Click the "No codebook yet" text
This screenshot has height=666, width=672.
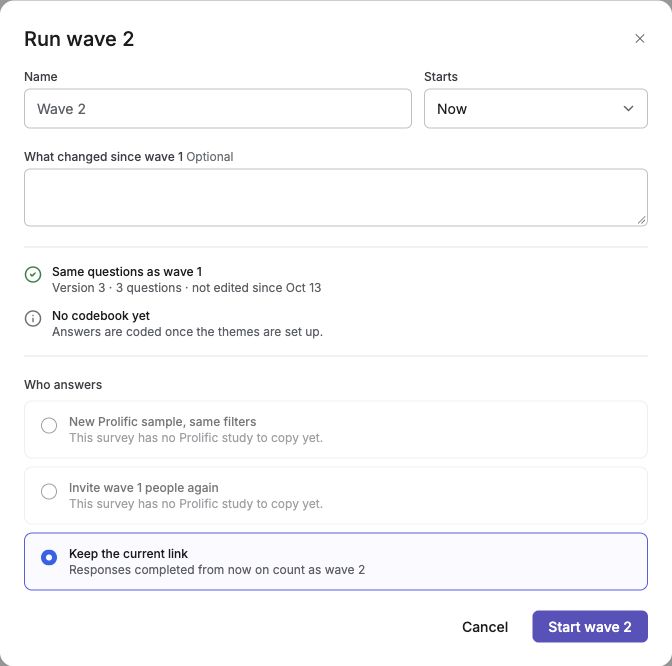pyautogui.click(x=101, y=316)
